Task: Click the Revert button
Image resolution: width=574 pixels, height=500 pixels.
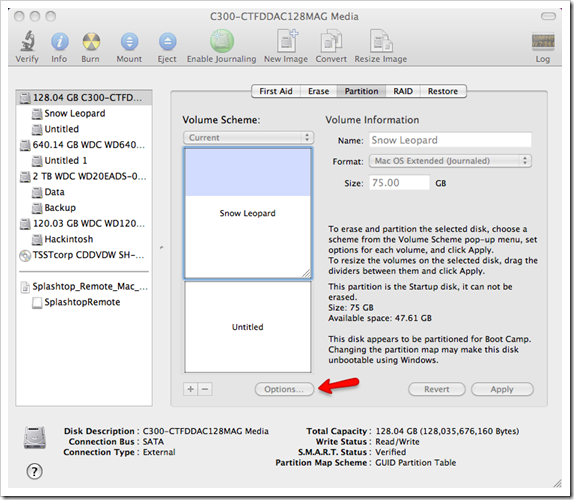Action: [x=437, y=389]
